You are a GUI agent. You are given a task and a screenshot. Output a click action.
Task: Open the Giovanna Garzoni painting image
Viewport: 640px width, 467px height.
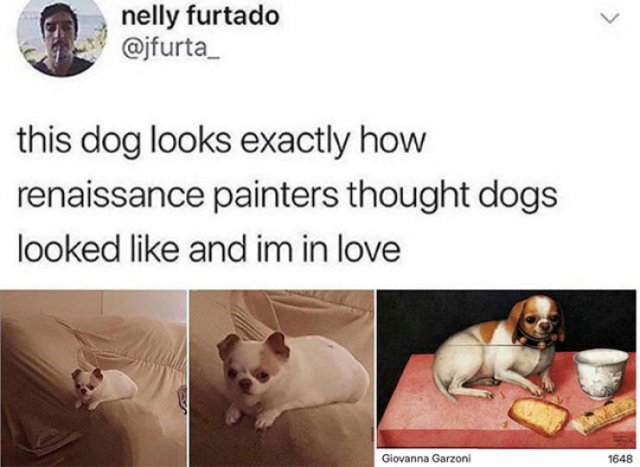click(507, 369)
